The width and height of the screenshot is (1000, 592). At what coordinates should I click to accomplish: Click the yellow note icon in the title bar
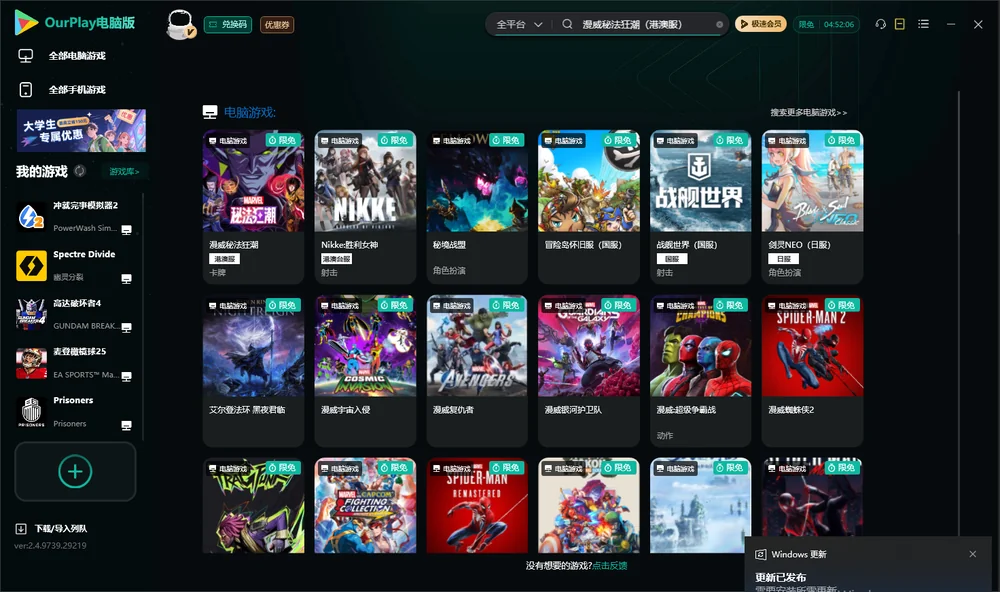pos(900,24)
